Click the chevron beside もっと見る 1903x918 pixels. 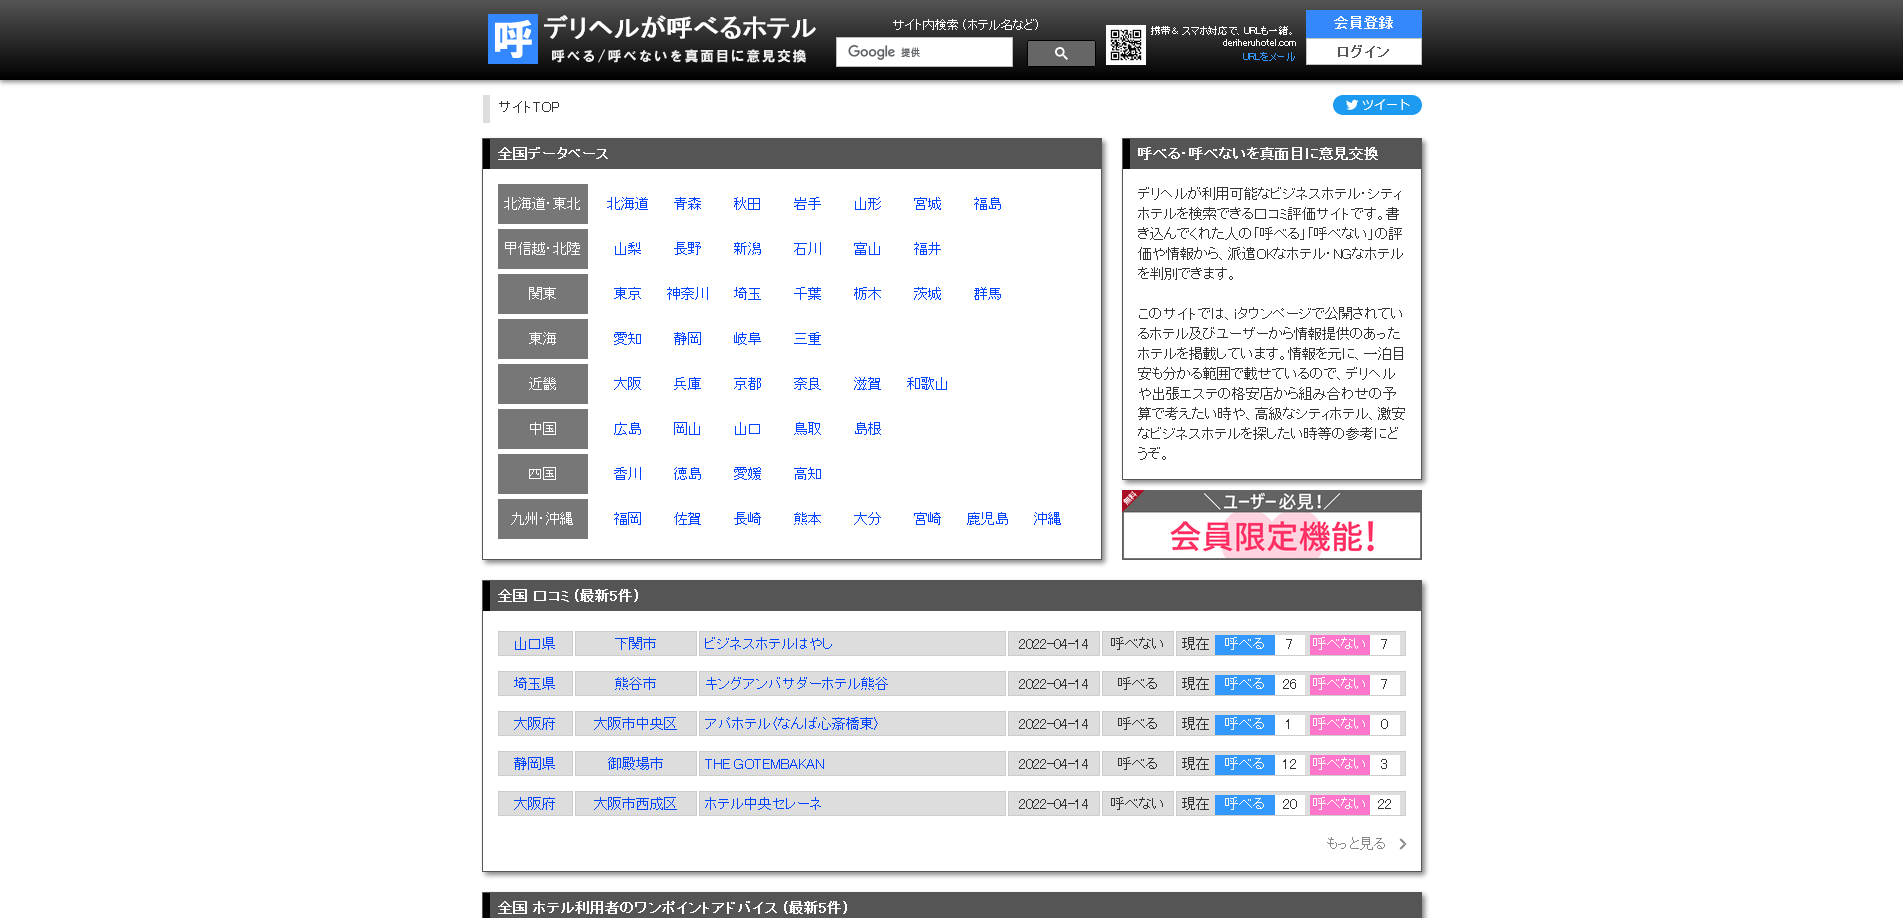point(1403,844)
